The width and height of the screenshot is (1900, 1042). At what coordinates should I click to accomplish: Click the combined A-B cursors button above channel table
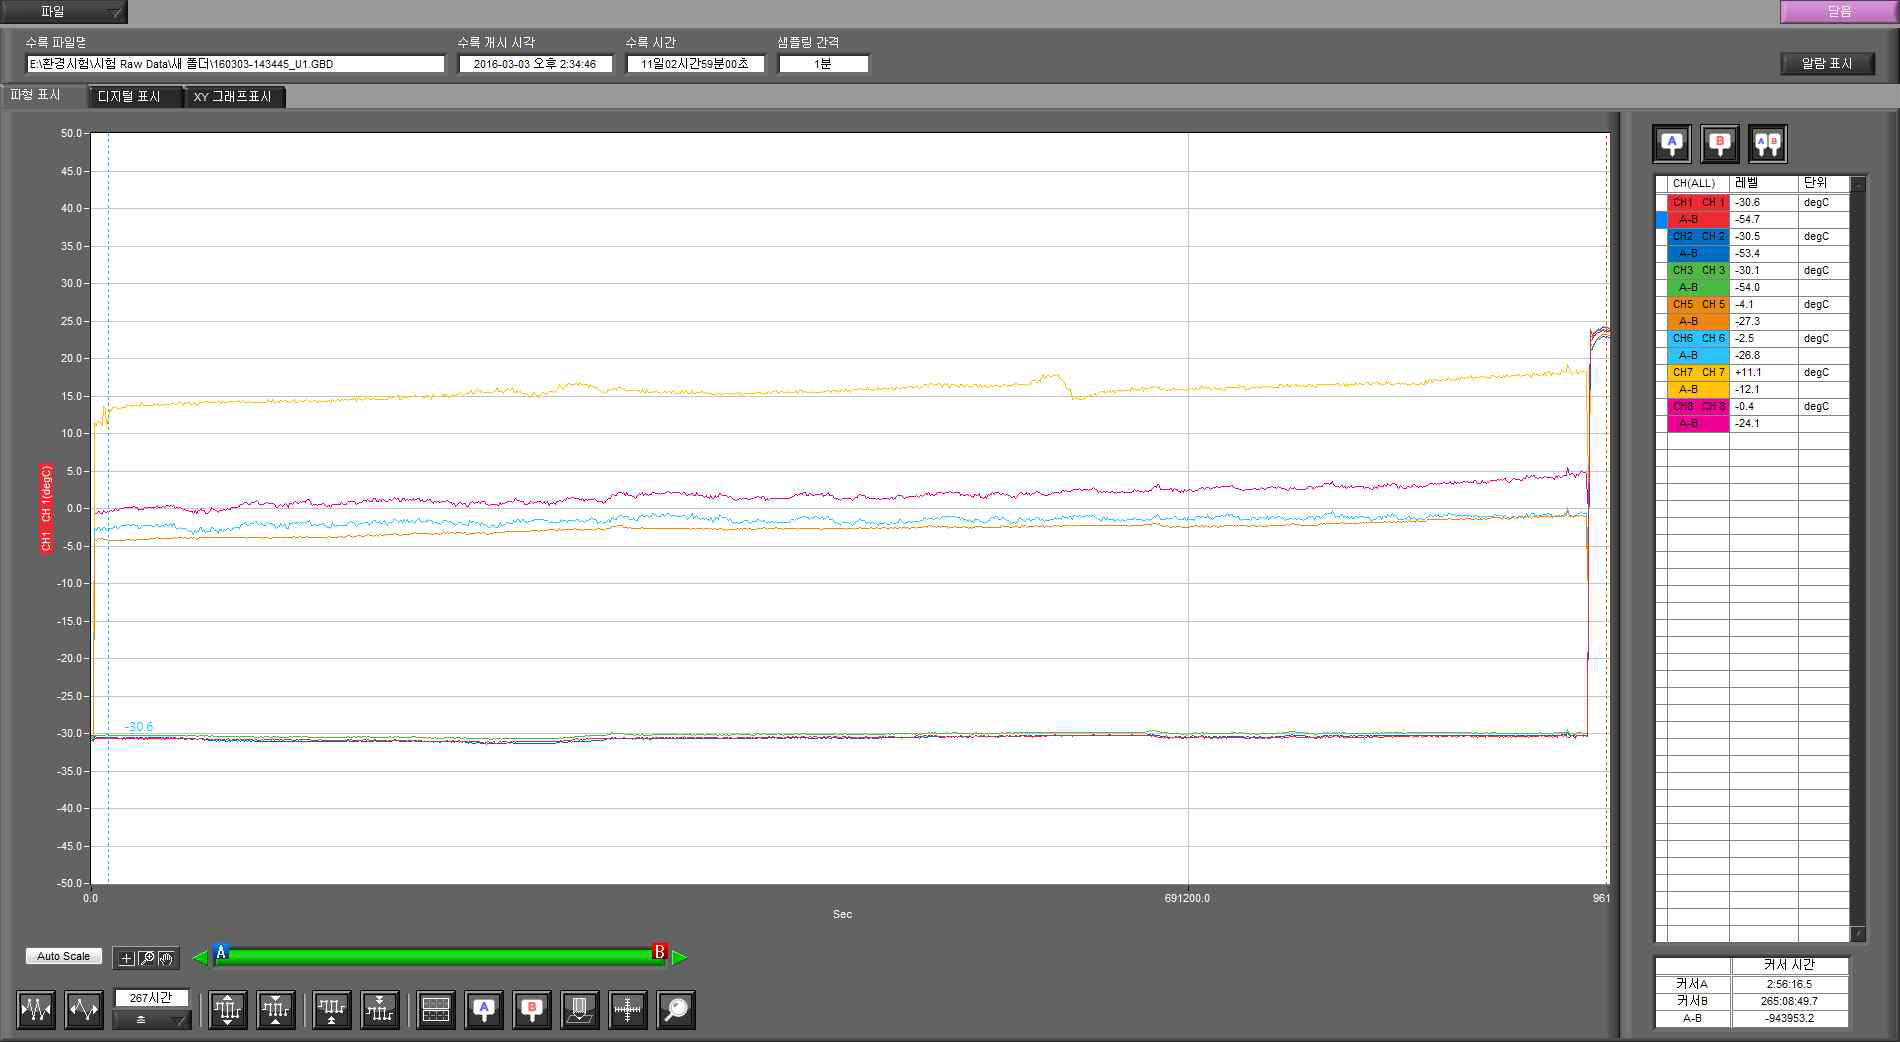(1768, 144)
